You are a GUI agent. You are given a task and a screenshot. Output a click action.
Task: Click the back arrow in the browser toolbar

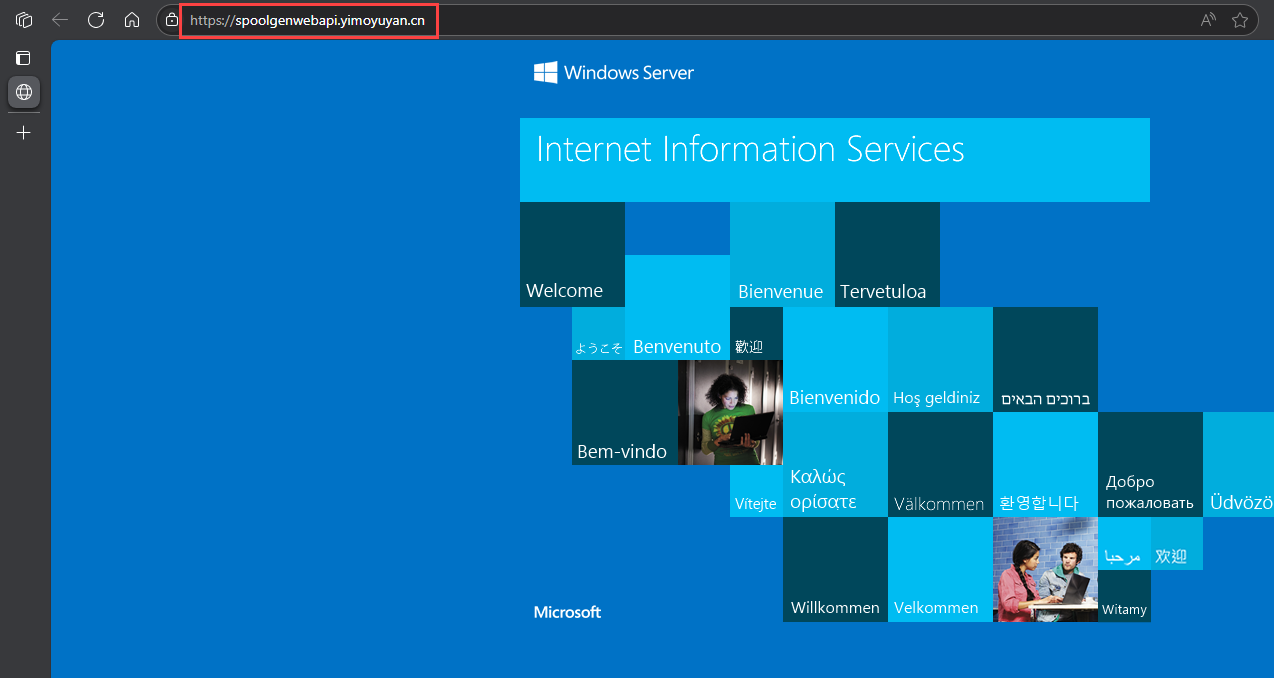pyautogui.click(x=60, y=20)
